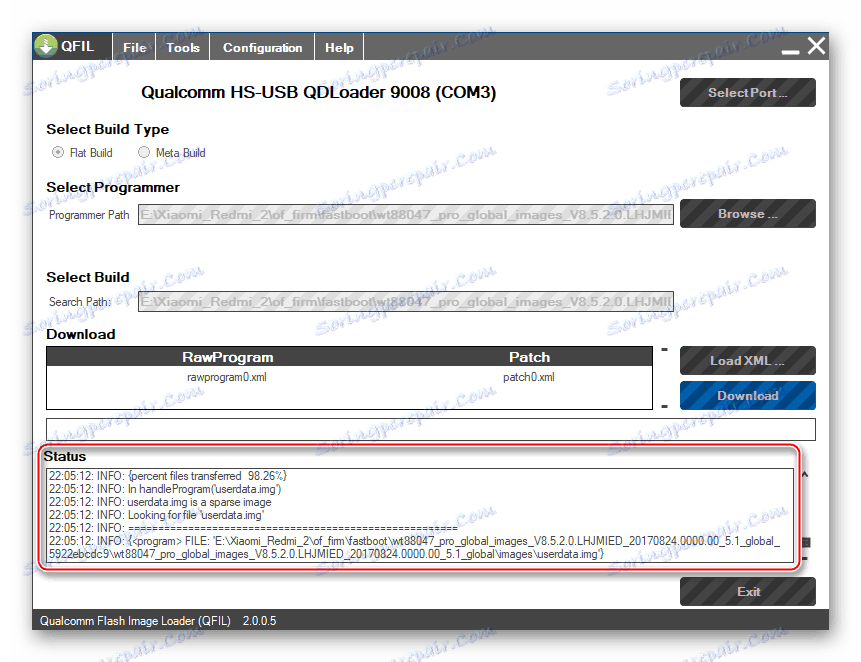Click inside the Programmer Path field
The width and height of the screenshot is (861, 662).
[x=406, y=215]
